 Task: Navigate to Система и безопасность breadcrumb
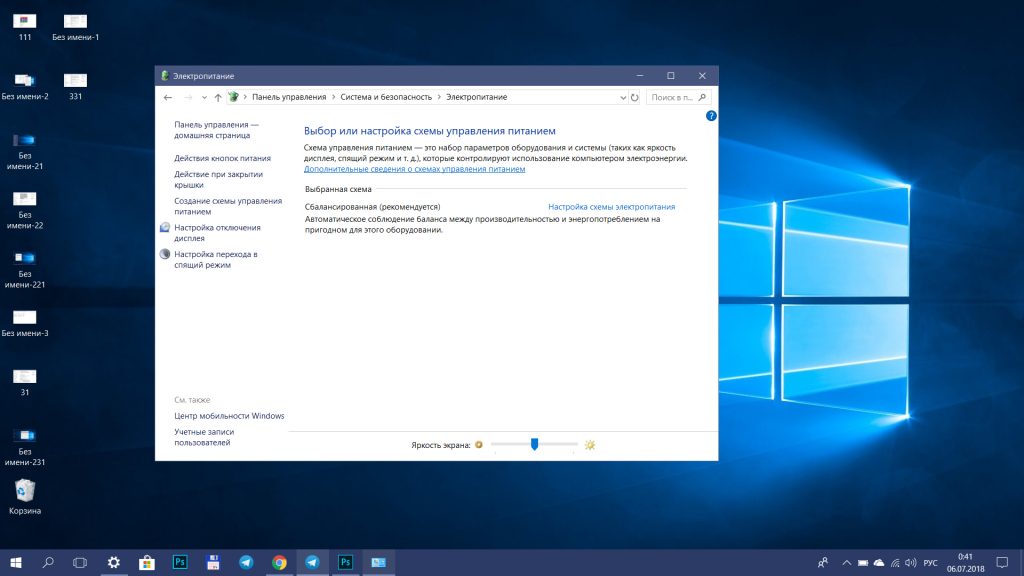point(387,97)
